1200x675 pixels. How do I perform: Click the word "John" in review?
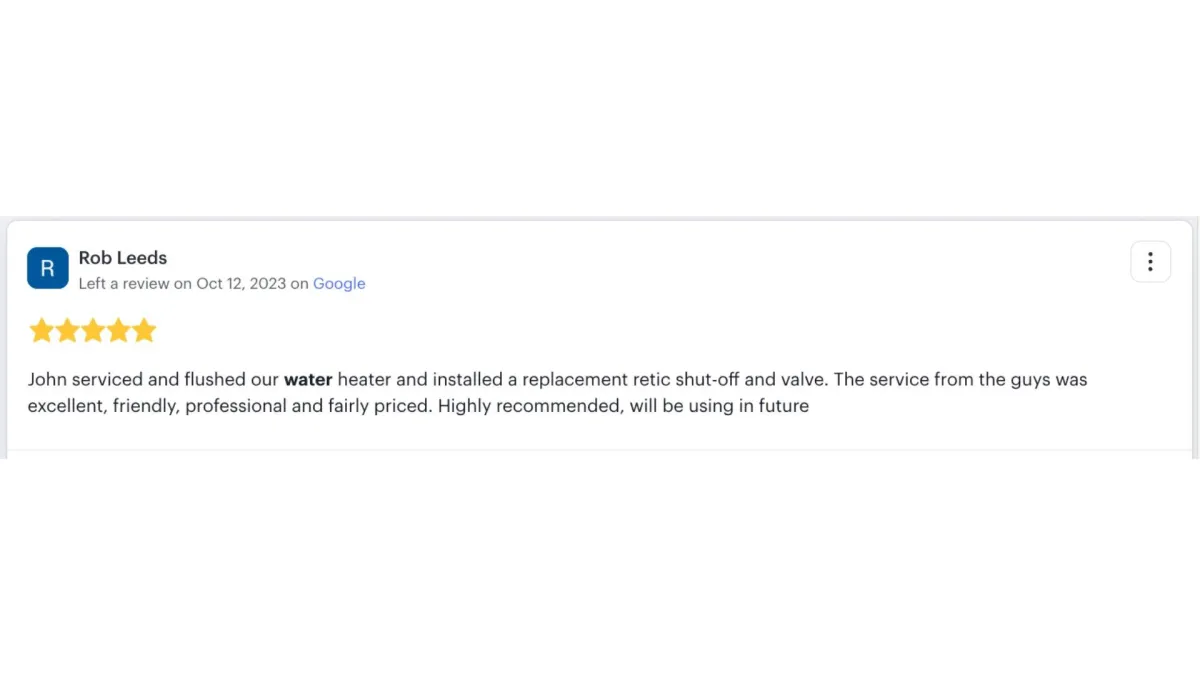(47, 380)
